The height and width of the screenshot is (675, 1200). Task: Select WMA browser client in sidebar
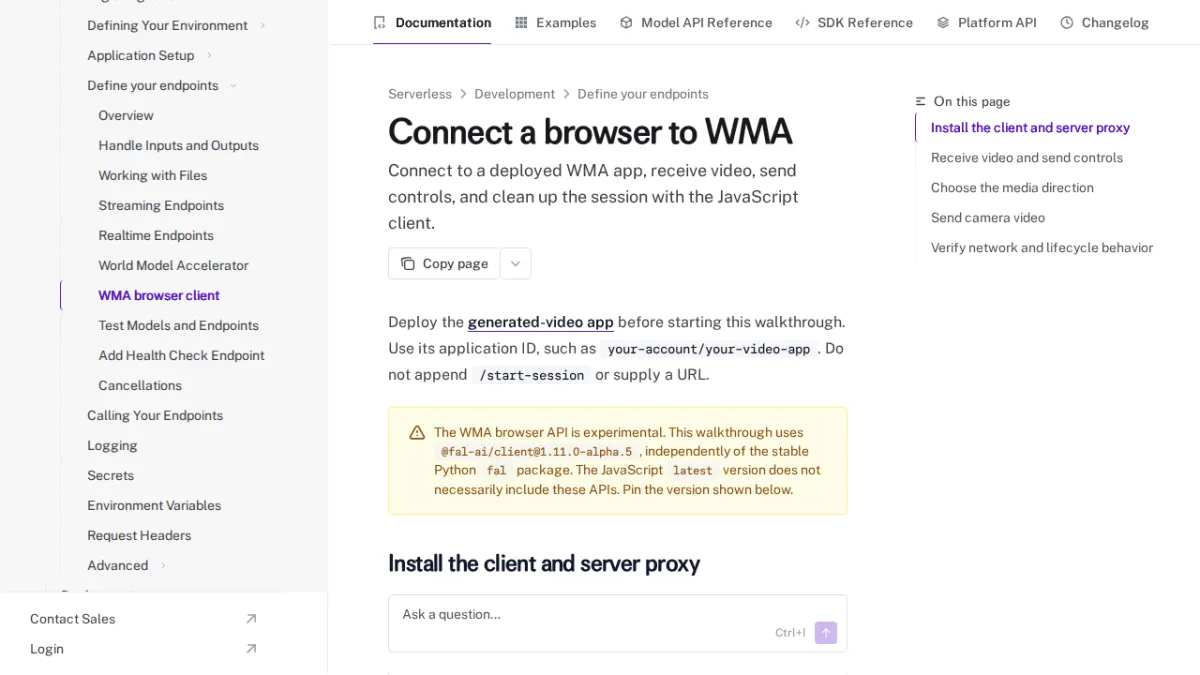coord(159,295)
